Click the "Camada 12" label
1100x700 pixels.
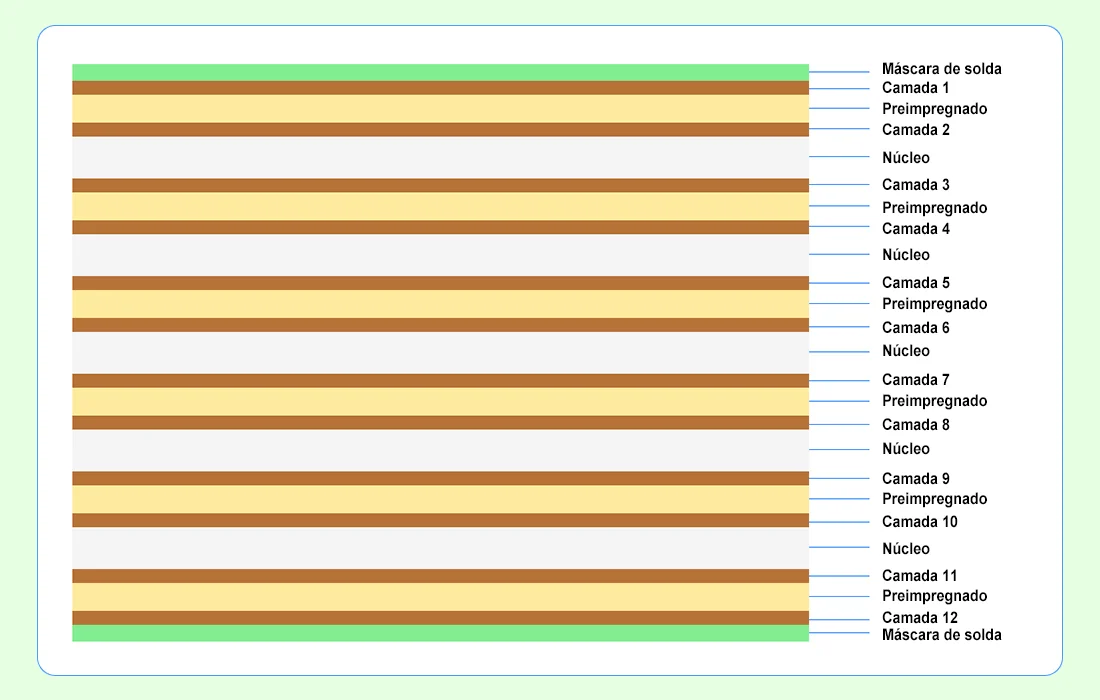tap(919, 618)
